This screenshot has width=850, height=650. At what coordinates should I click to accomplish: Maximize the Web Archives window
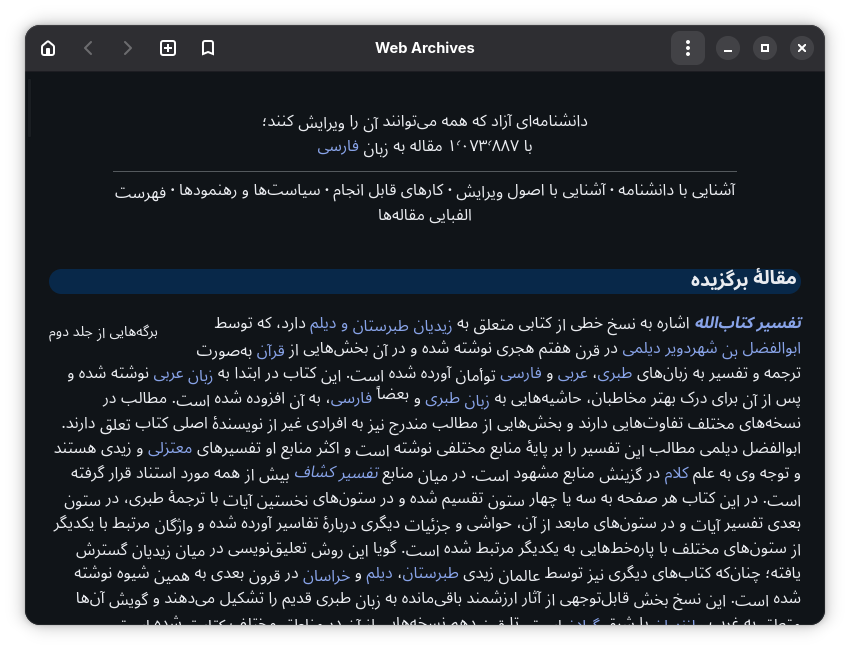(x=765, y=48)
